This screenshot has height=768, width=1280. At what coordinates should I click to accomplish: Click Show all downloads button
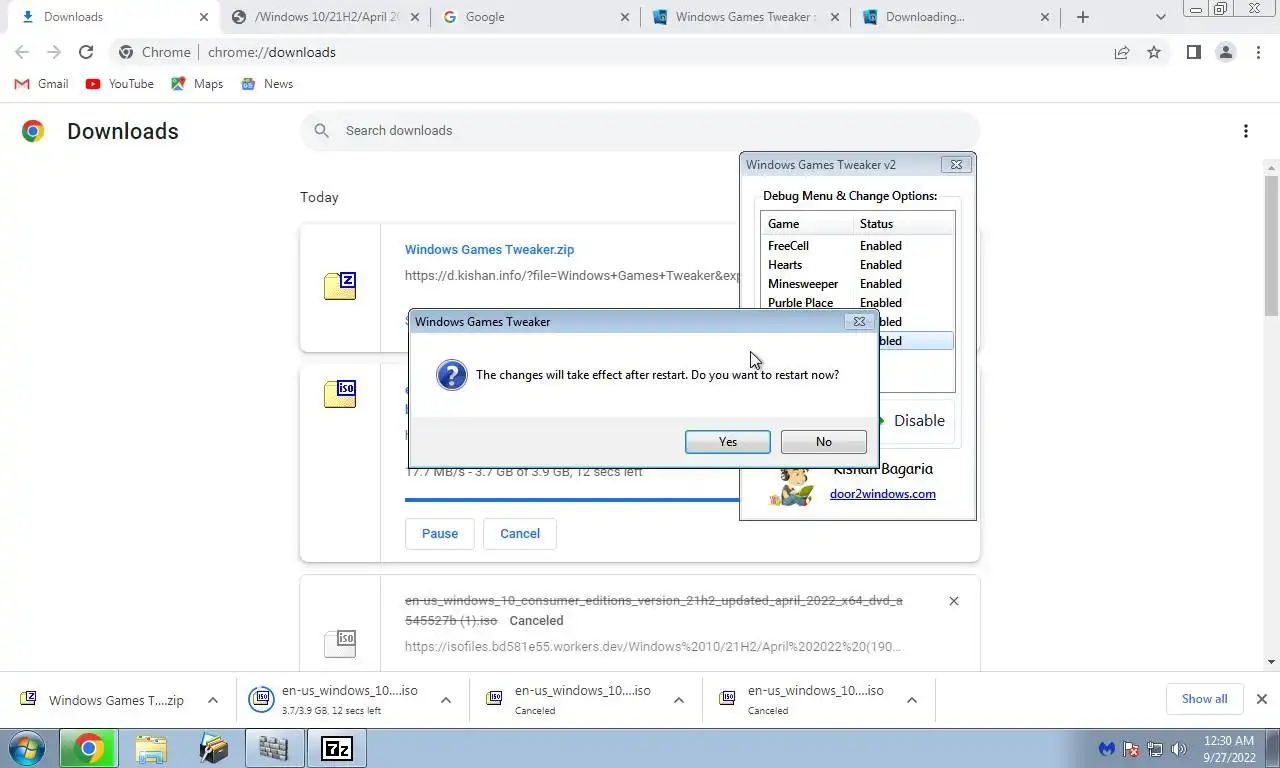tap(1204, 699)
